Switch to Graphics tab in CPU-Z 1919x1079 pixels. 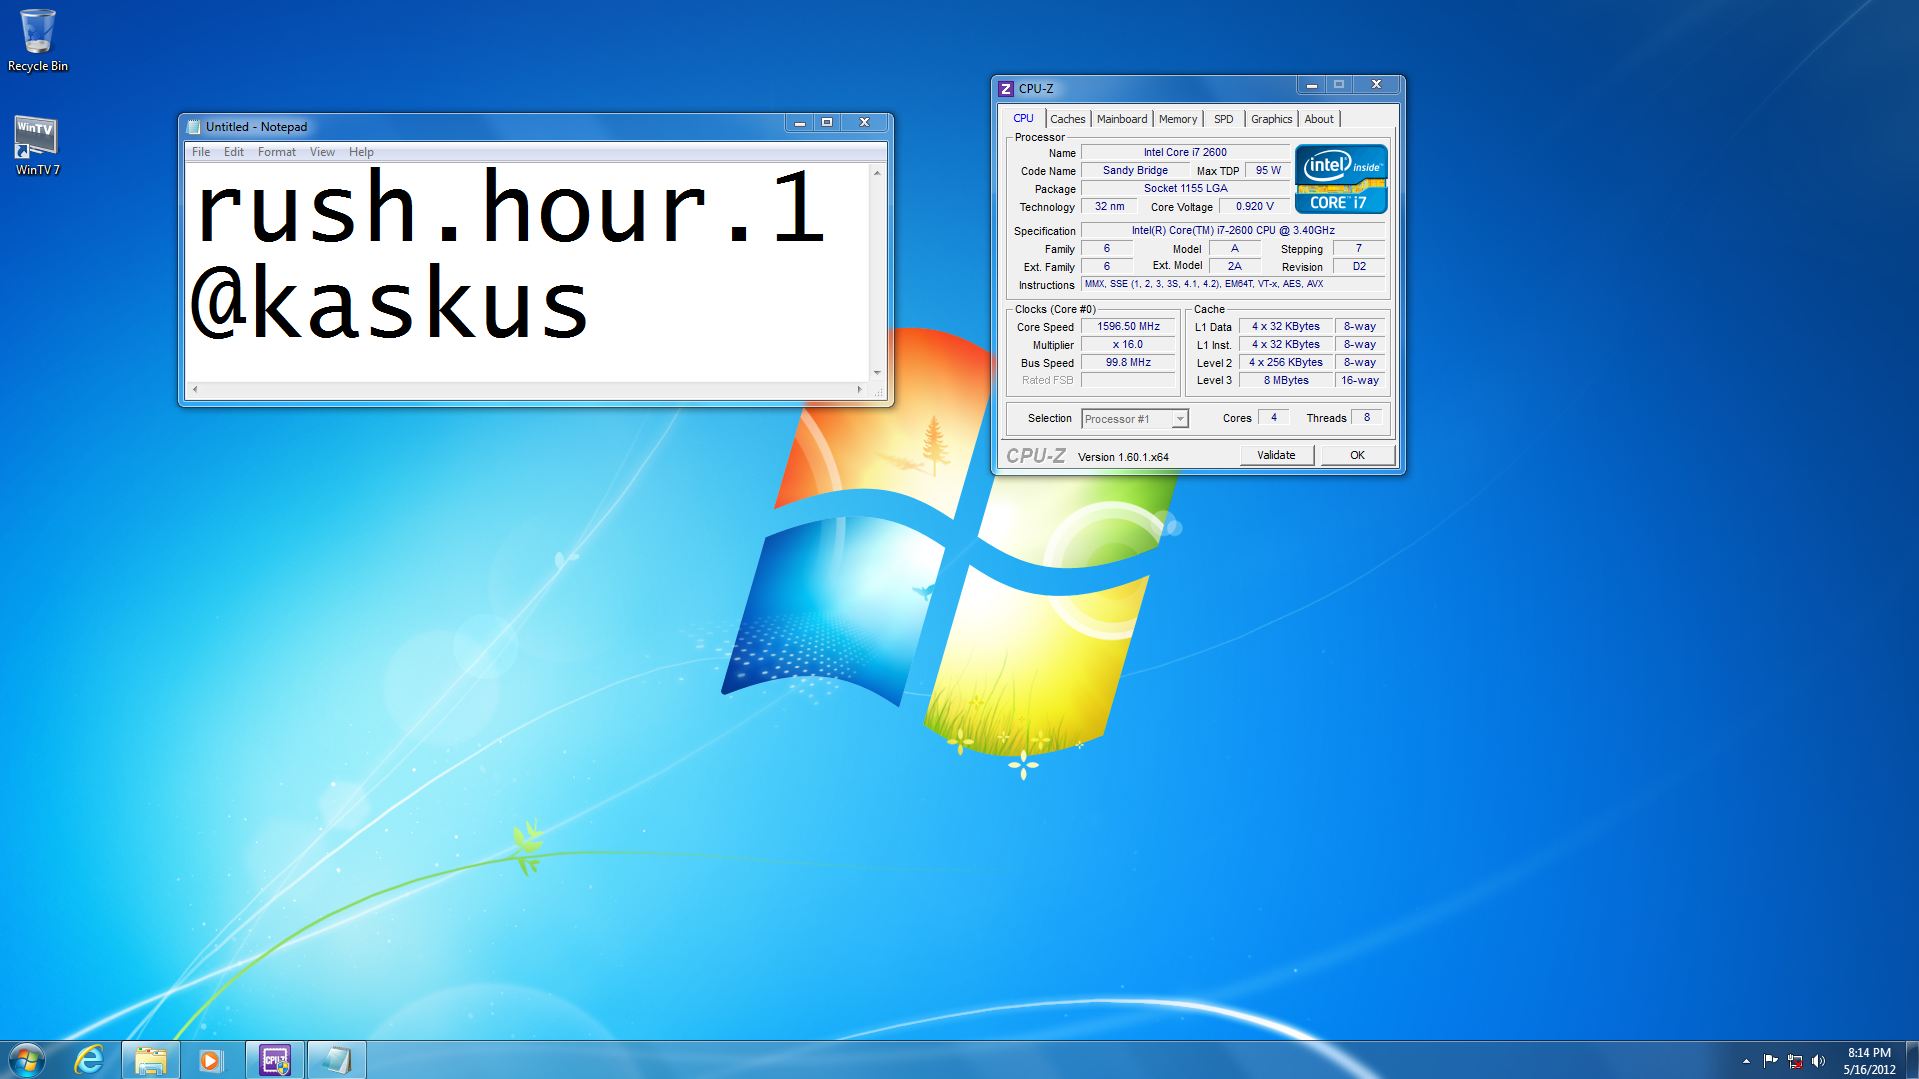pyautogui.click(x=1272, y=119)
